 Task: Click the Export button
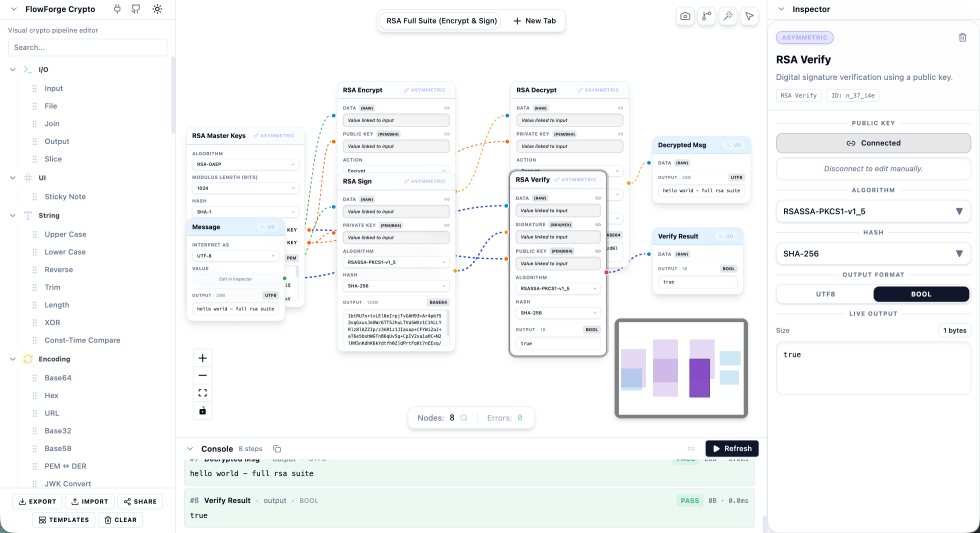tap(38, 501)
